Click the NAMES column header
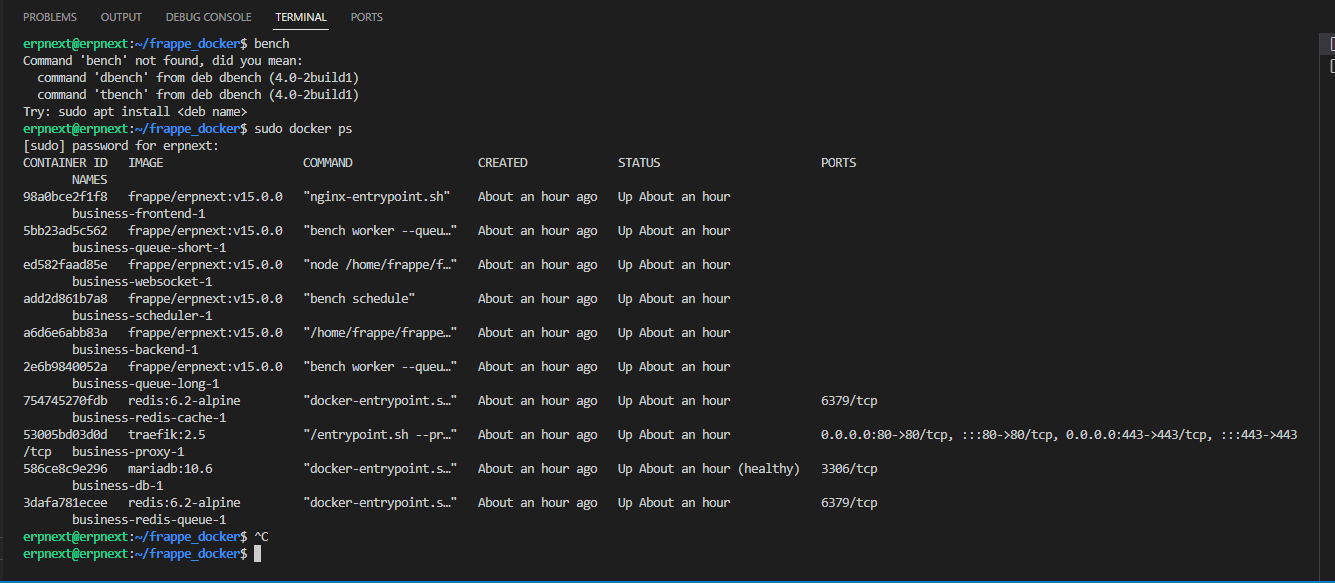 click(x=90, y=180)
